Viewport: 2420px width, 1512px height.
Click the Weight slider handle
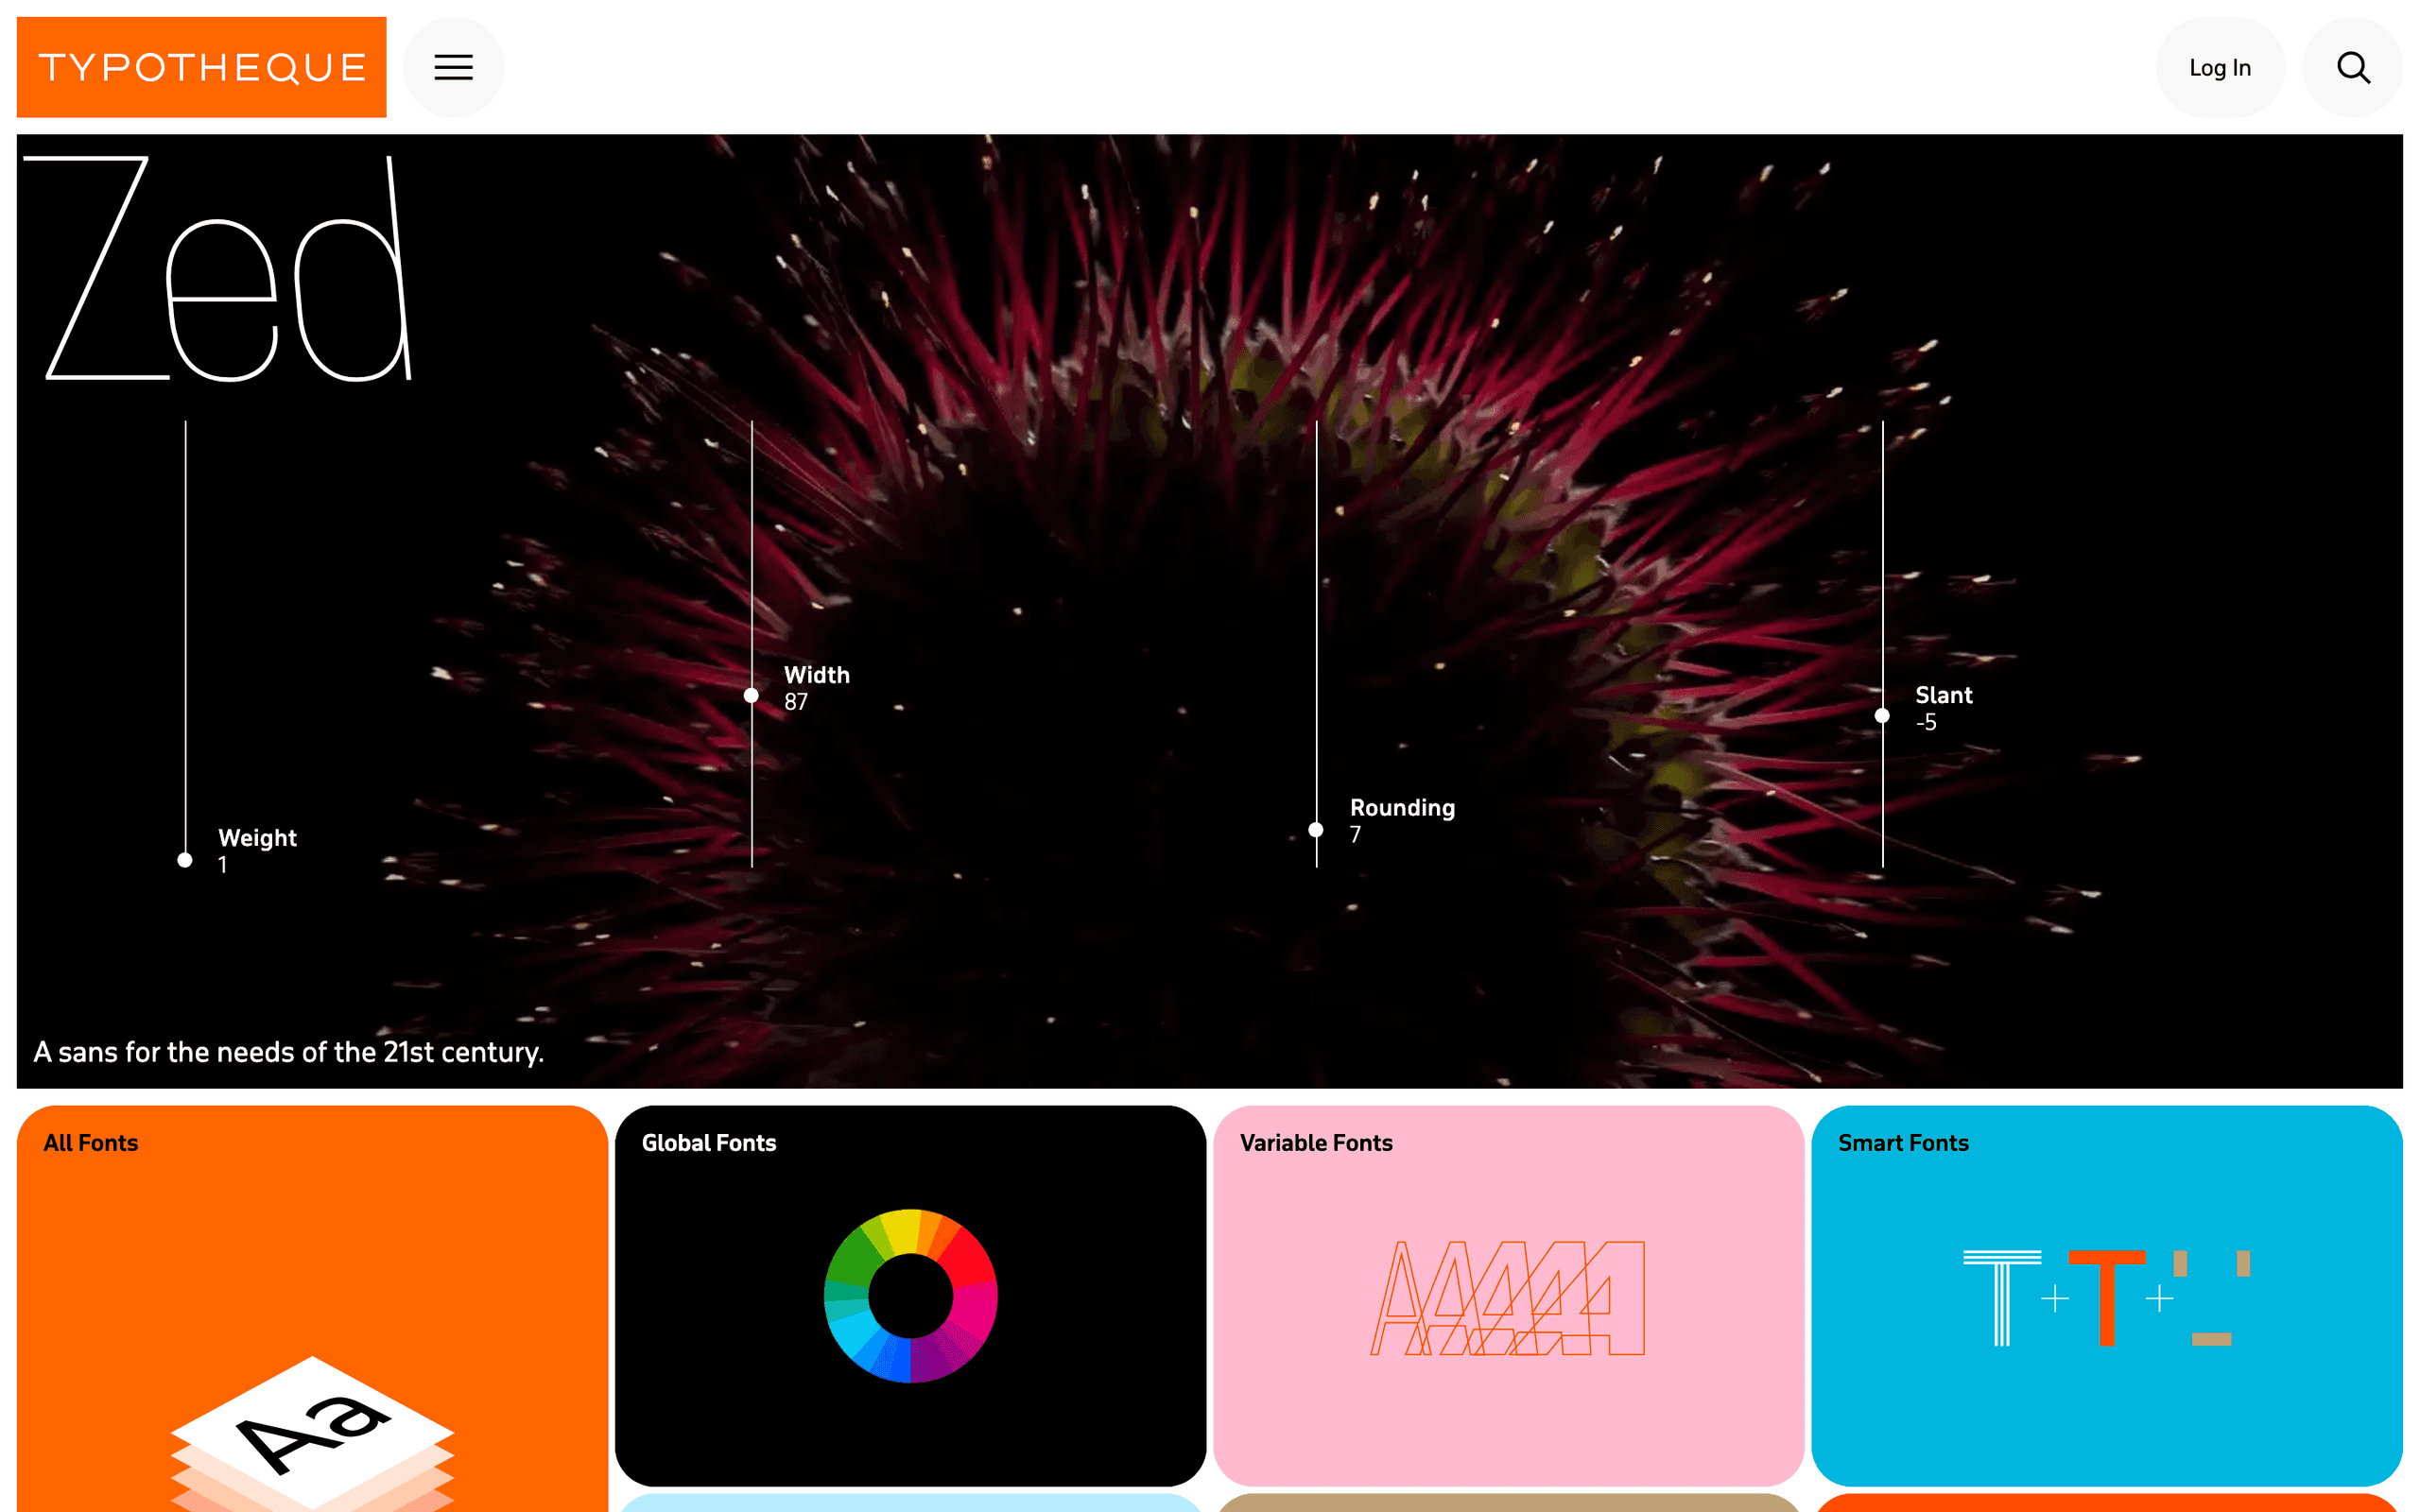pyautogui.click(x=185, y=860)
